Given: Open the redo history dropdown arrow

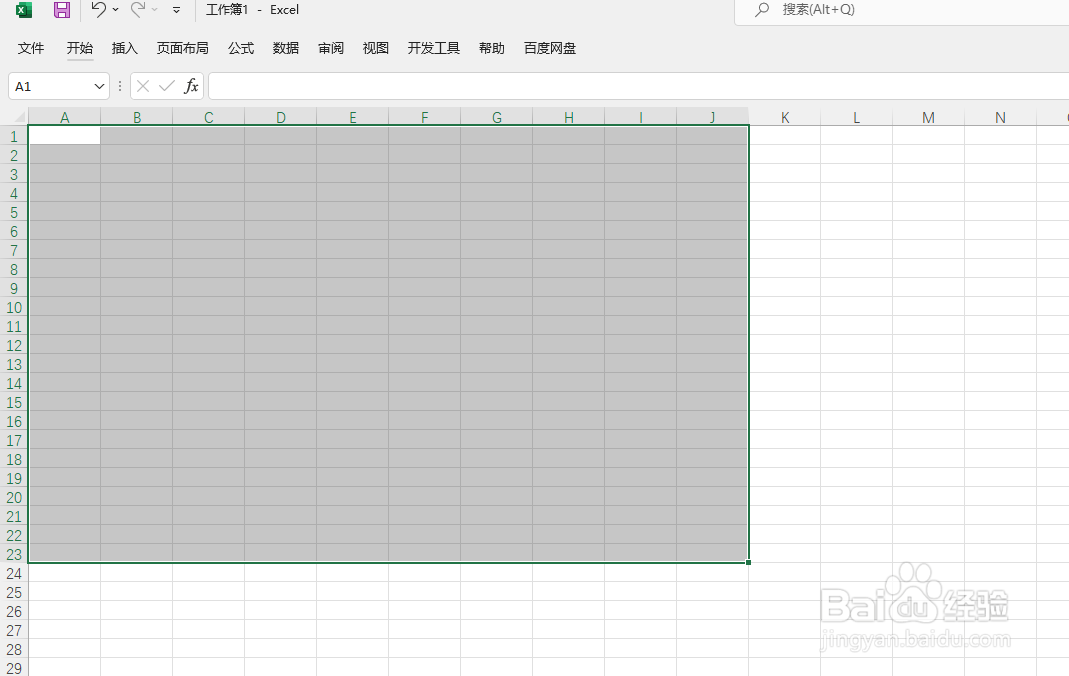Looking at the screenshot, I should [155, 10].
